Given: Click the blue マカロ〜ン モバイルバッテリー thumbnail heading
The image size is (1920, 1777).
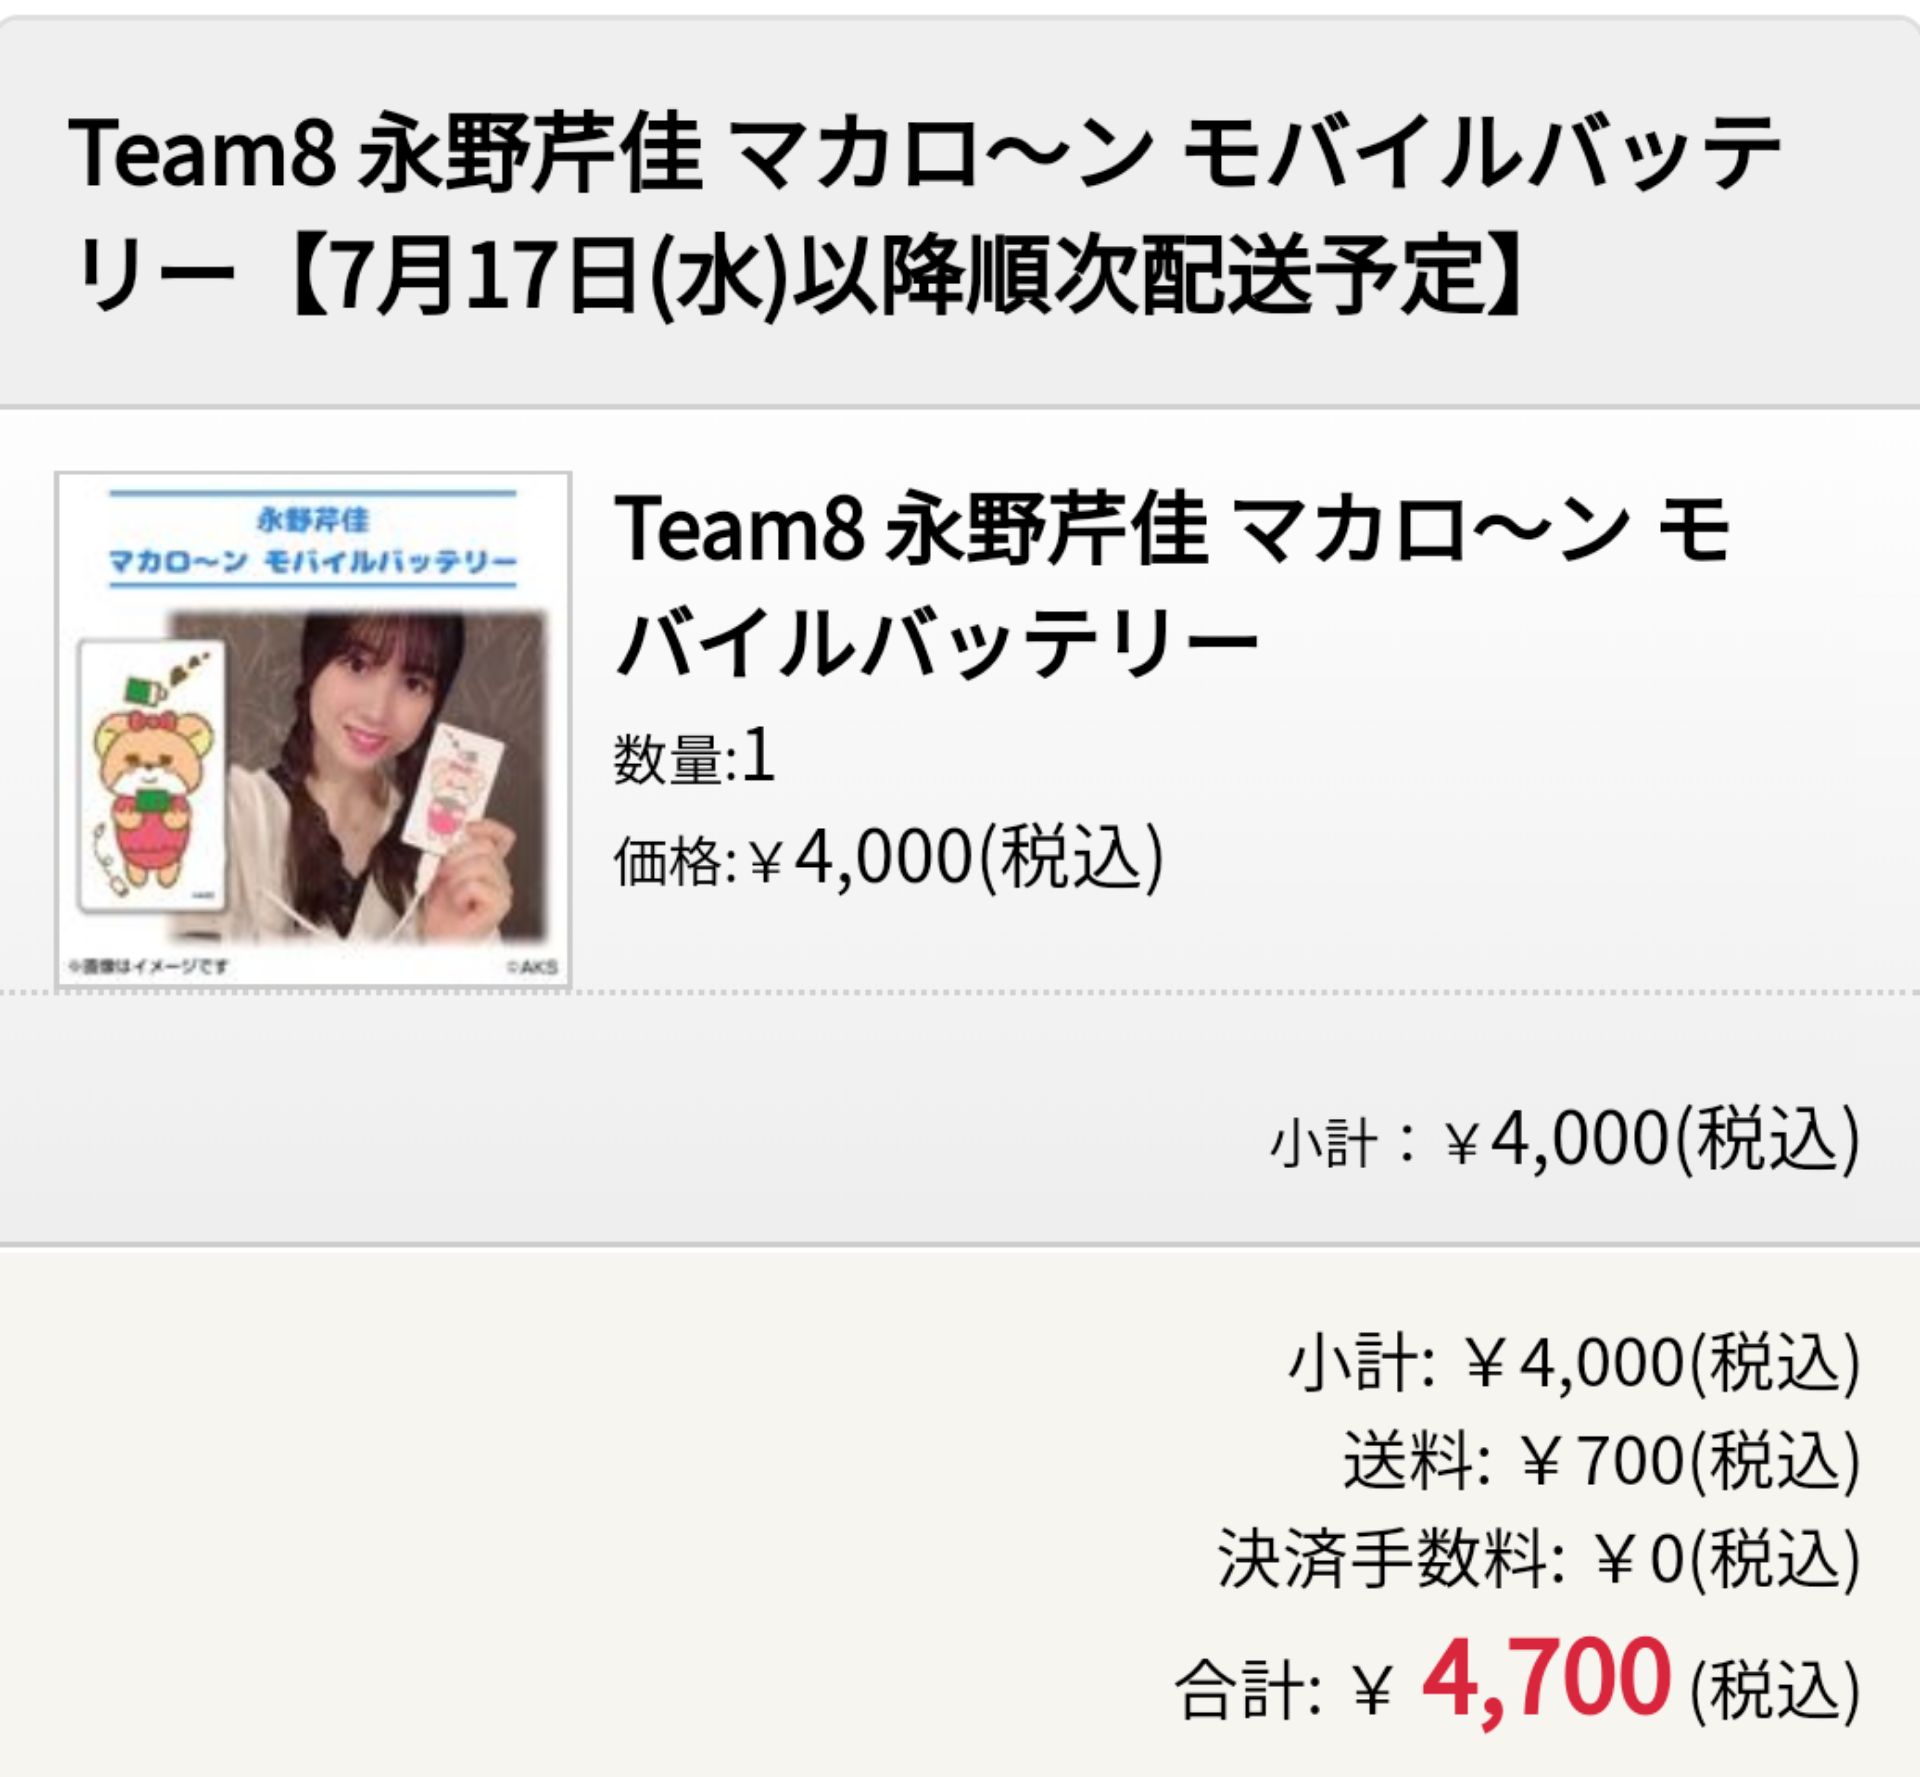Looking at the screenshot, I should point(313,561).
